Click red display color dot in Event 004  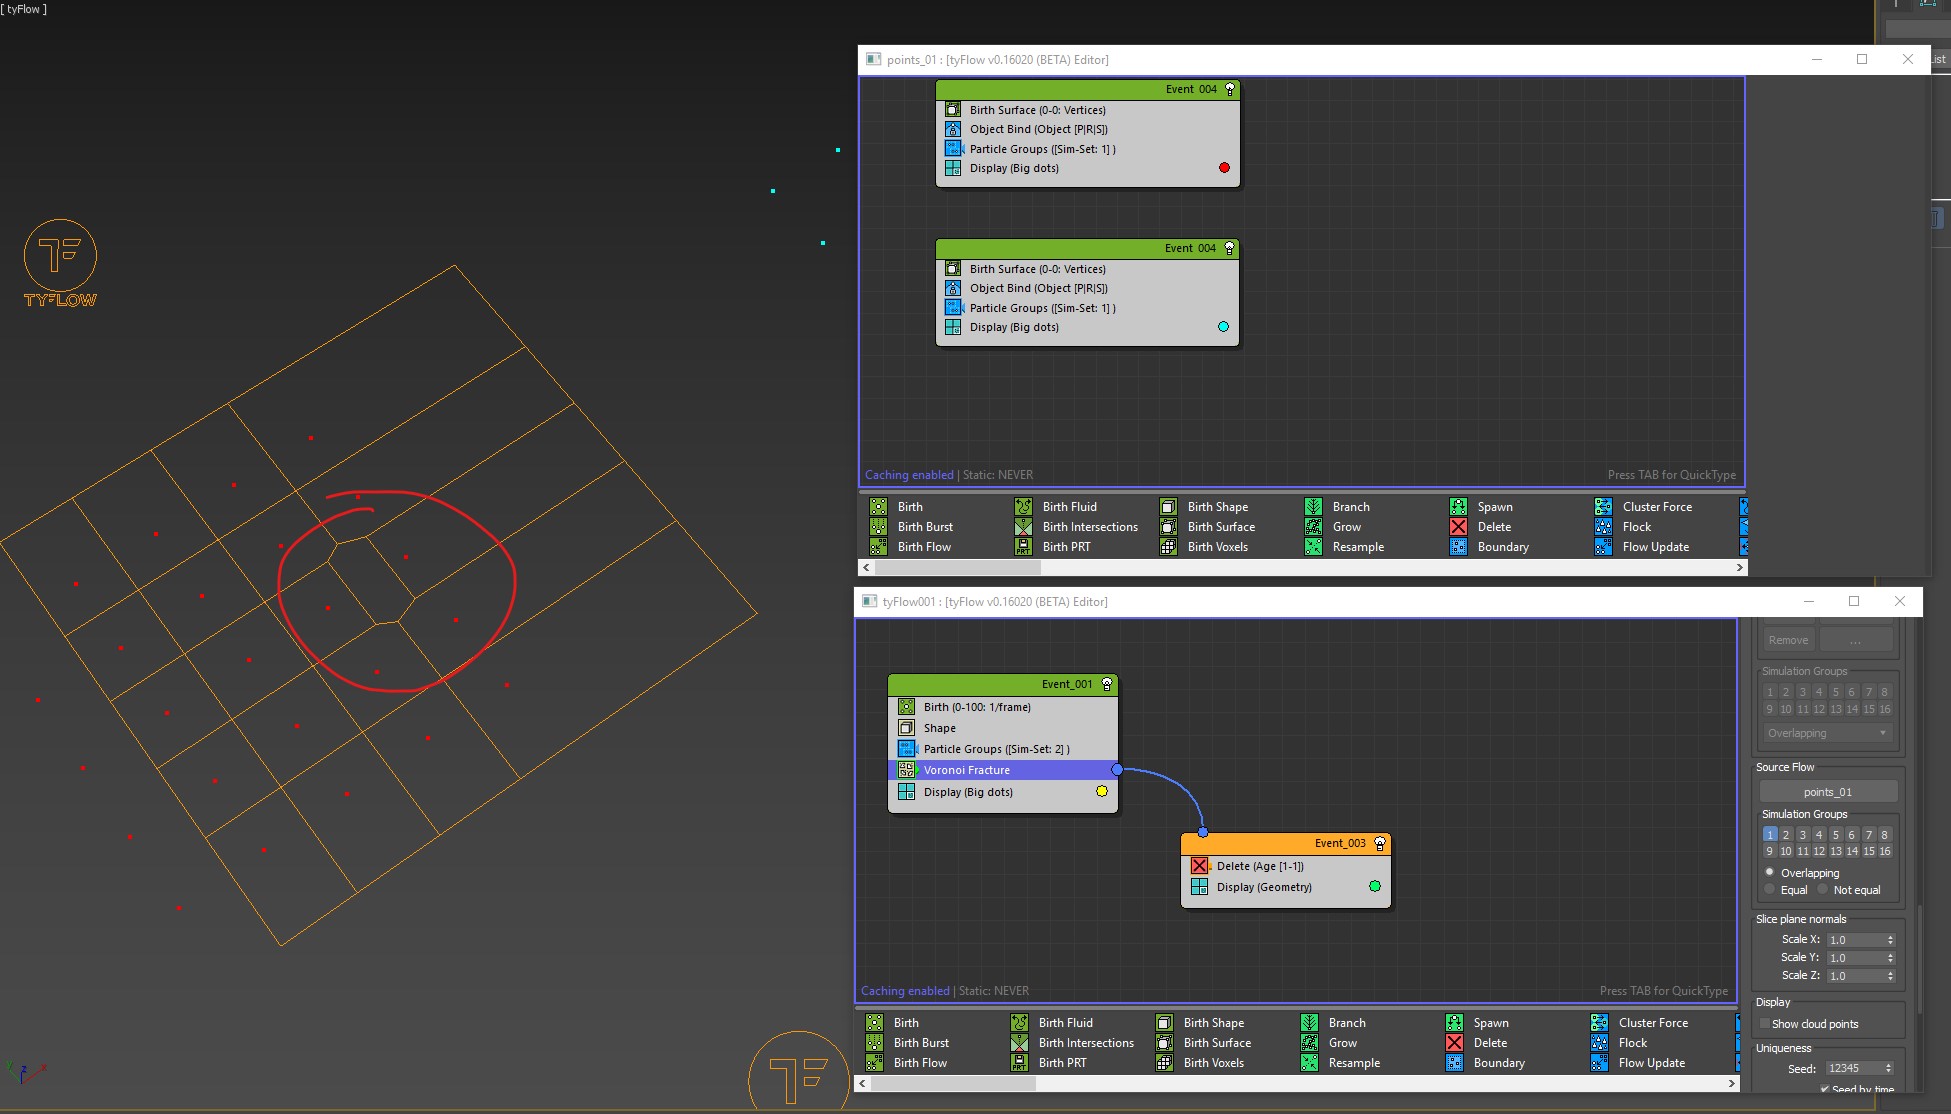pos(1224,168)
